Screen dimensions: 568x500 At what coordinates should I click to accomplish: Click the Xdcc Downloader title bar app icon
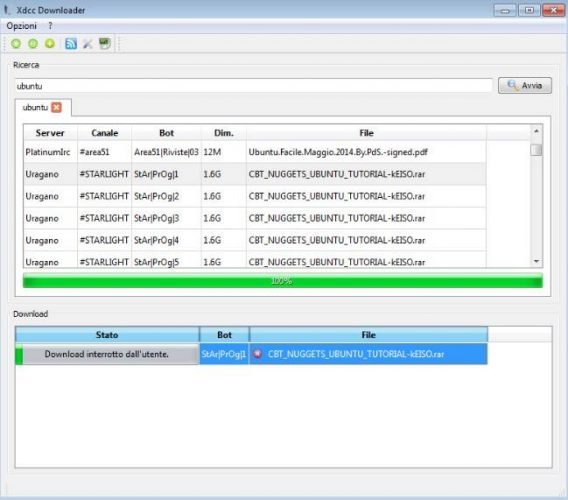(6, 10)
